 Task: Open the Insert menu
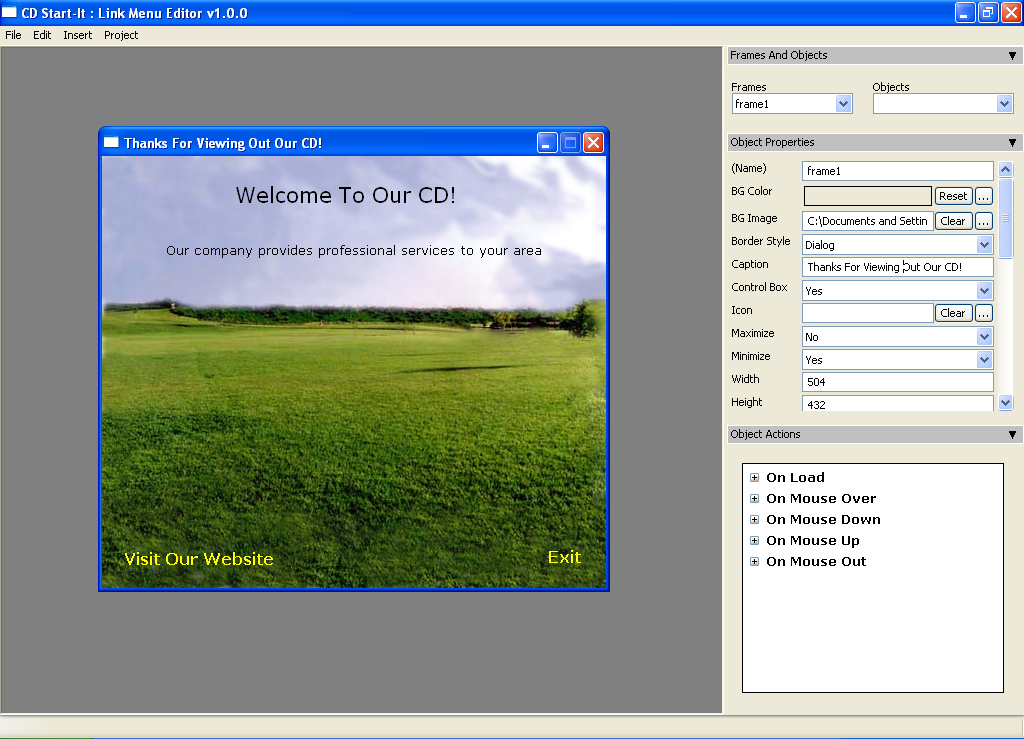(x=77, y=35)
